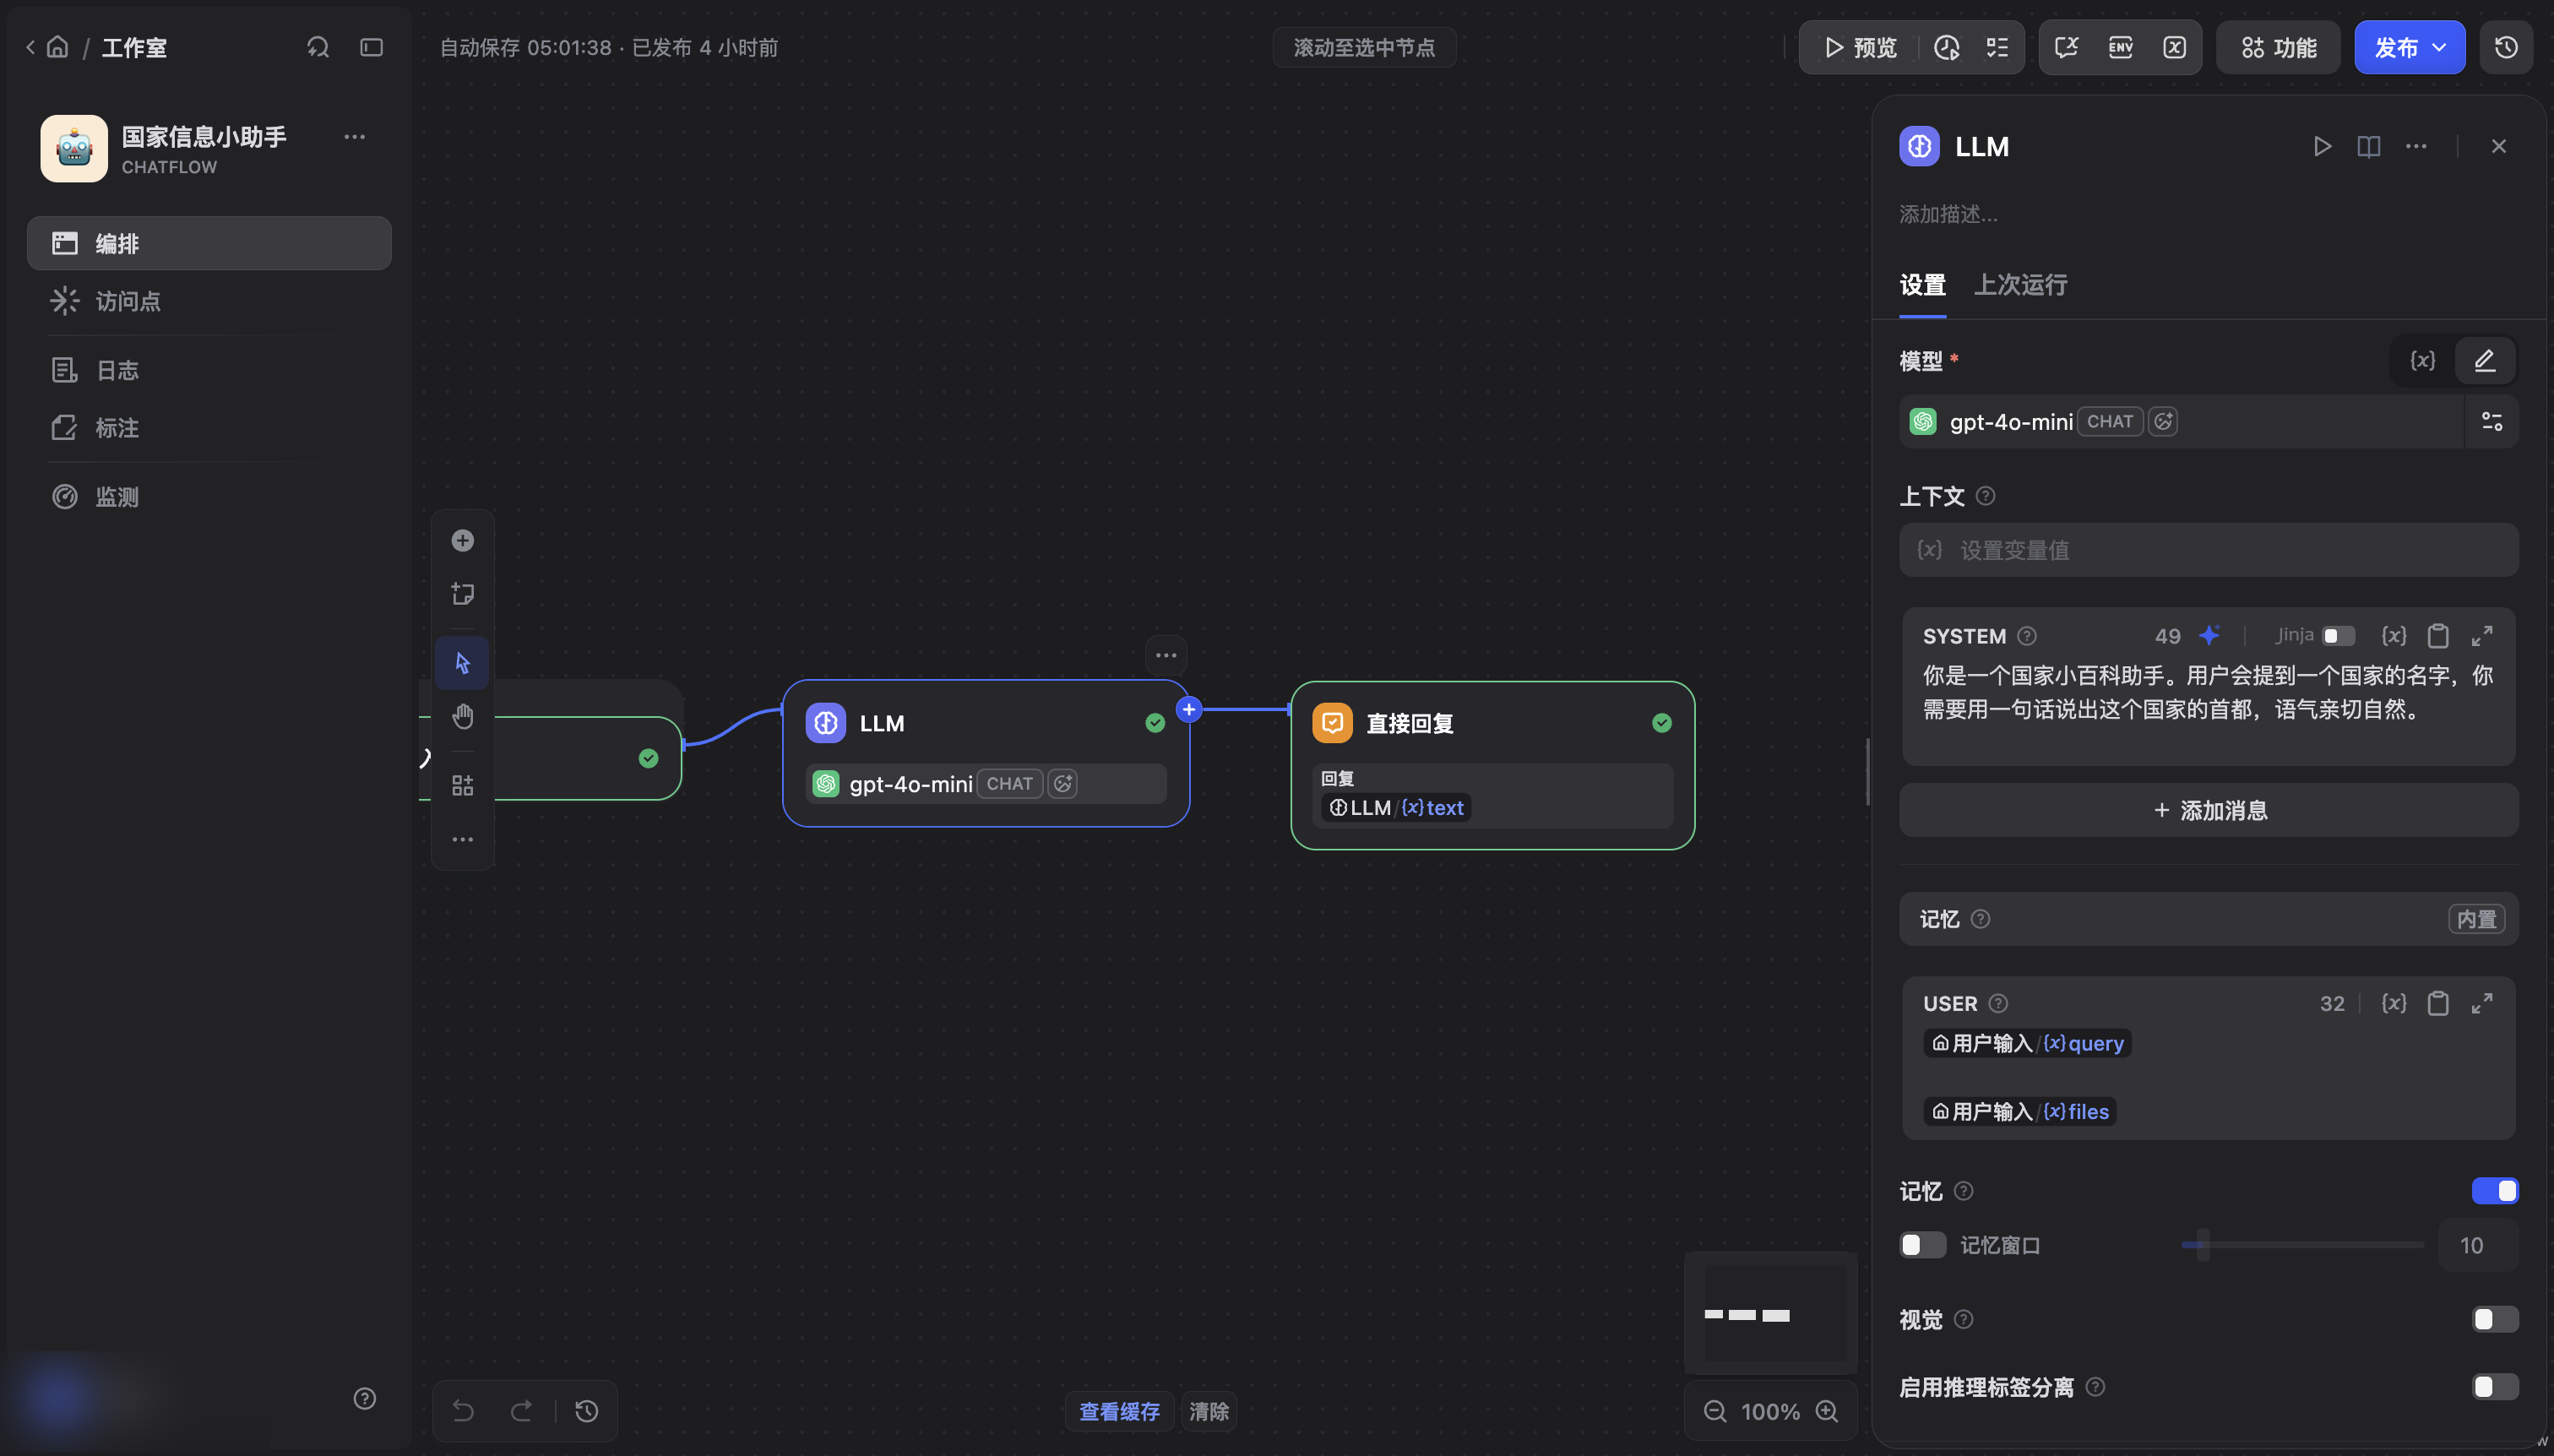Disable the 记忆 memory toggle

pos(2495,1190)
